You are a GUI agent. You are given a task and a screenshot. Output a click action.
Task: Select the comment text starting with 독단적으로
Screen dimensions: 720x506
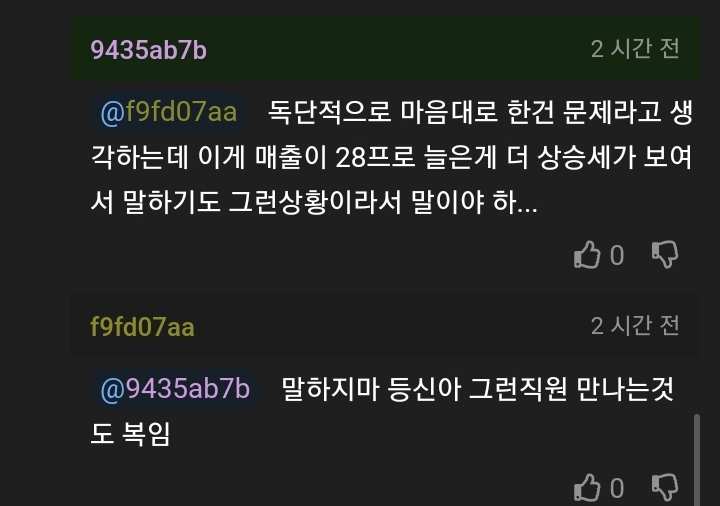click(391, 157)
